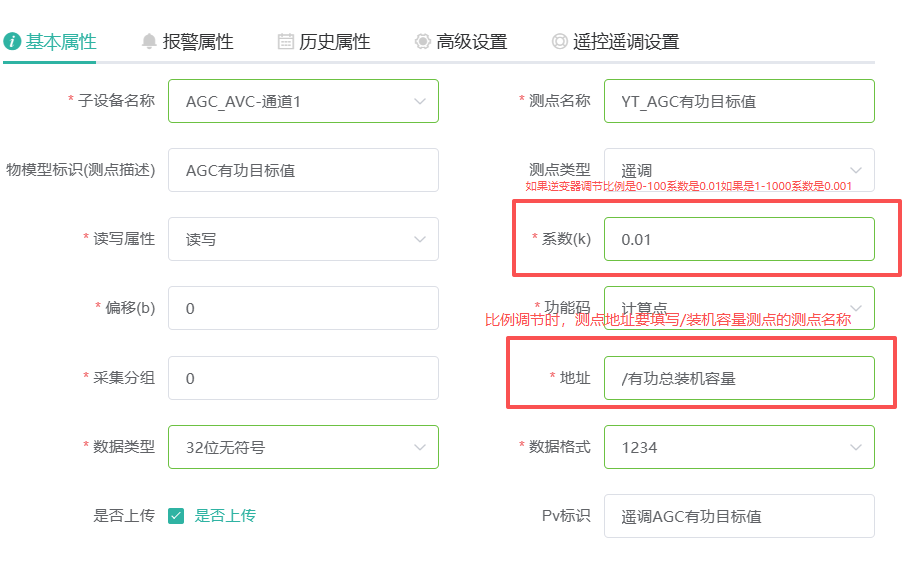Click the 偏移(b) input field

(x=302, y=308)
